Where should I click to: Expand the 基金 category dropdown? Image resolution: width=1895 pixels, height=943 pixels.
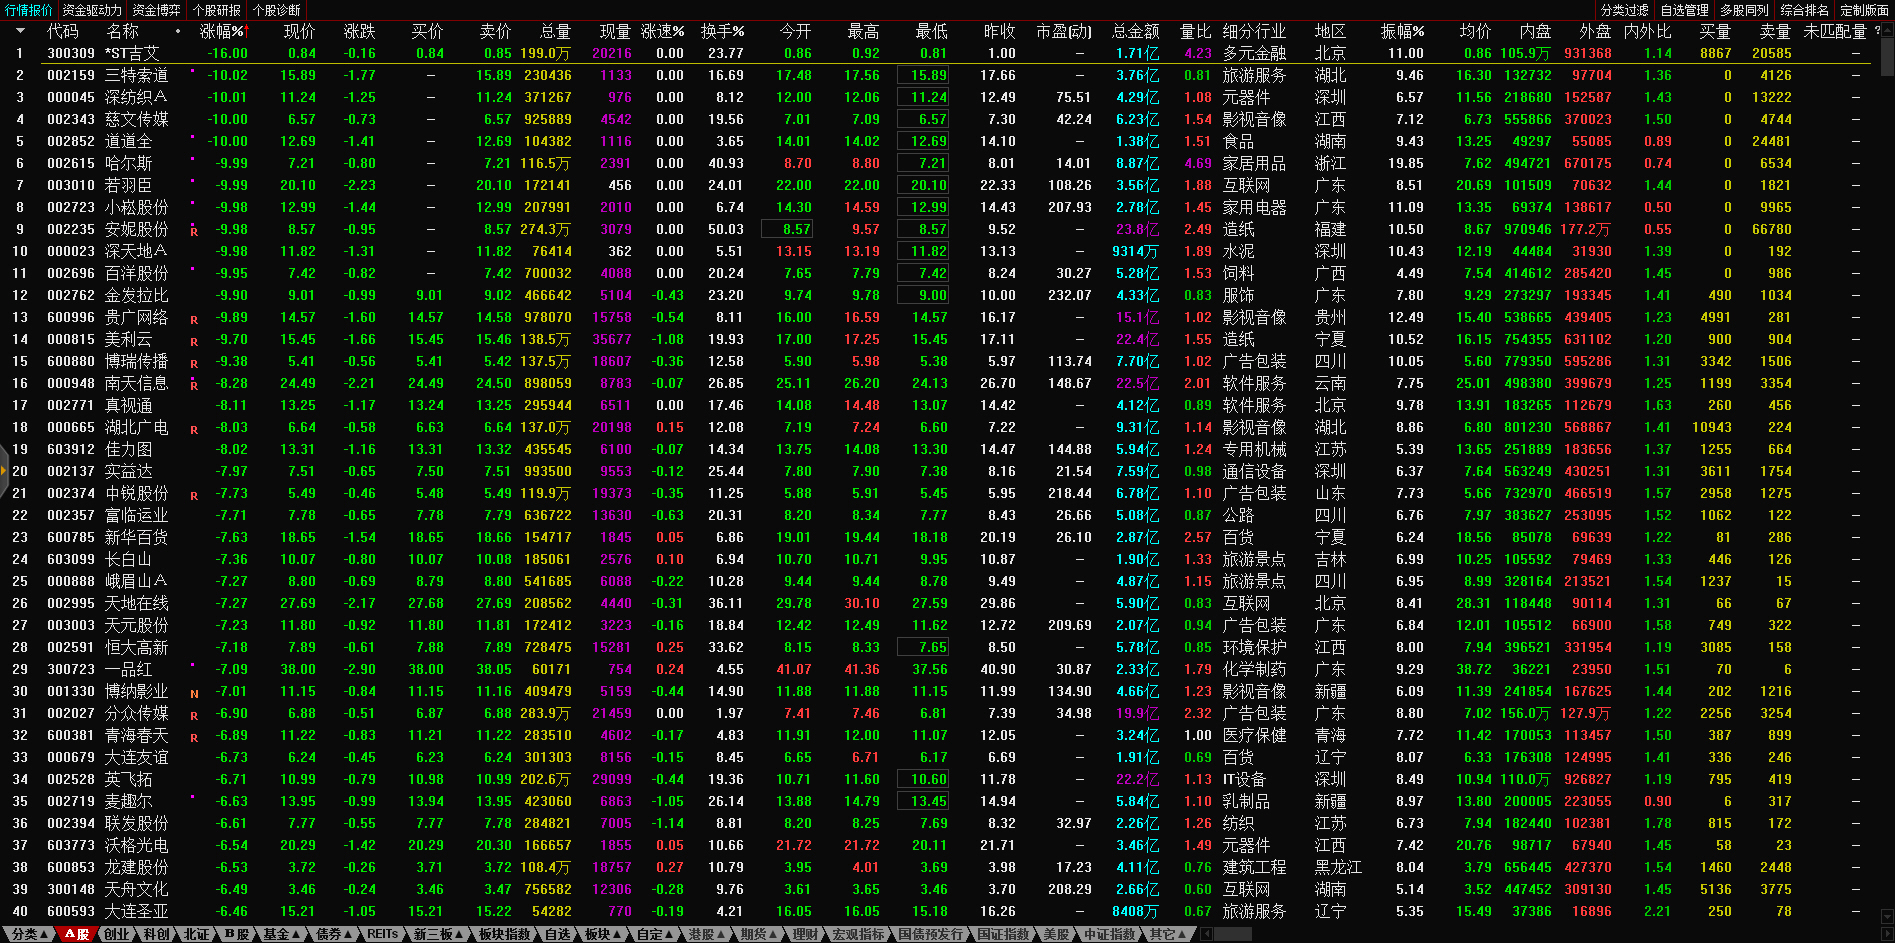click(281, 934)
